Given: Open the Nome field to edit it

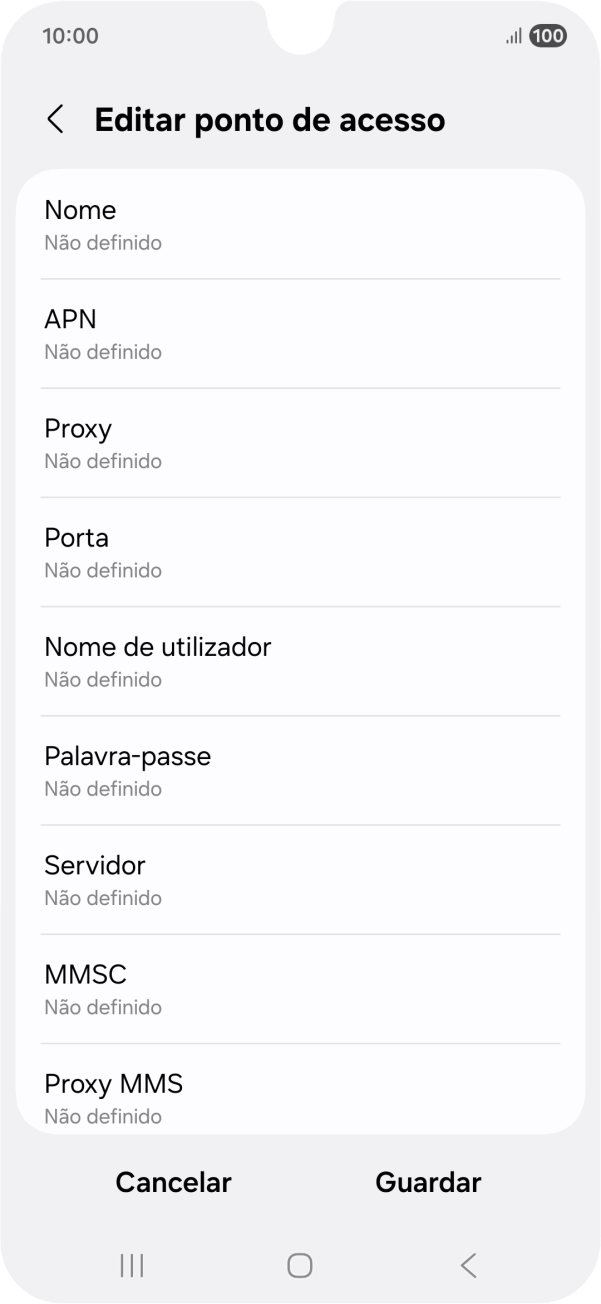Looking at the screenshot, I should [x=300, y=224].
